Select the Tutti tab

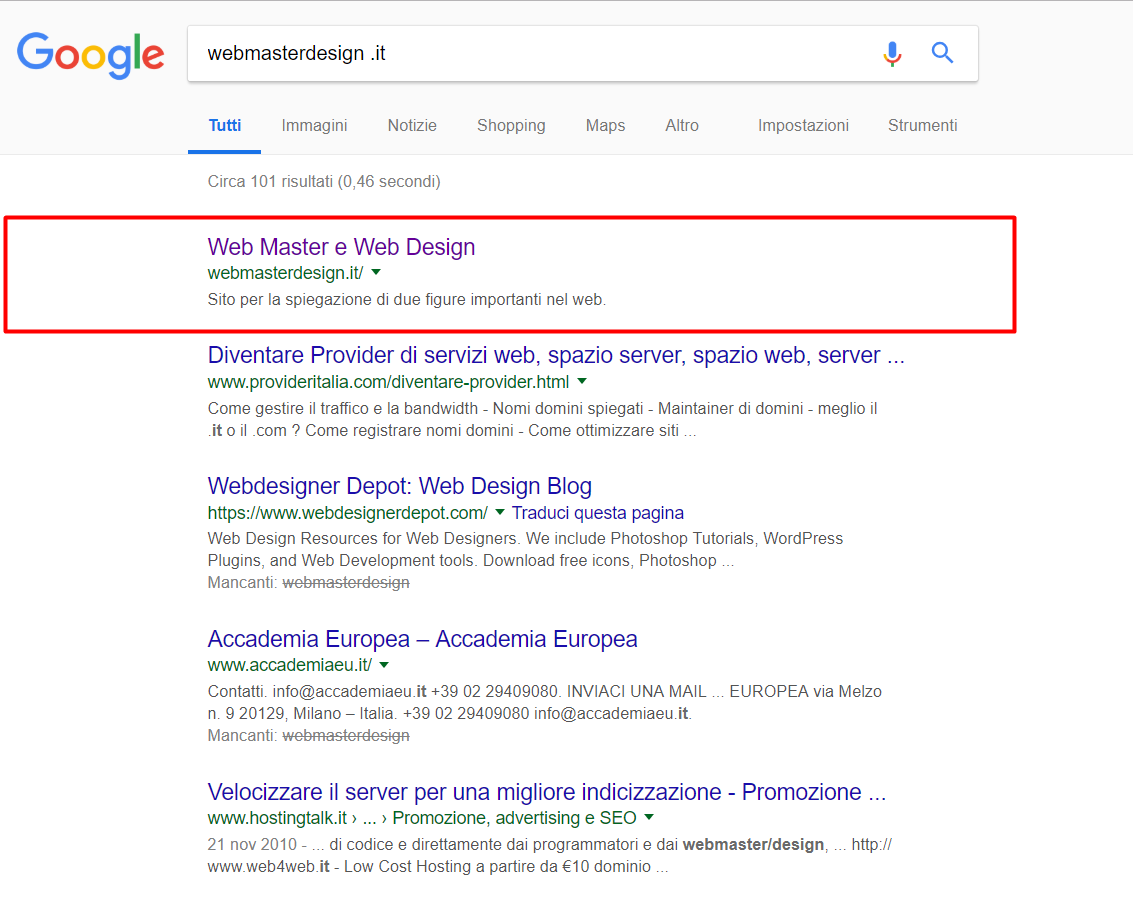click(x=225, y=126)
